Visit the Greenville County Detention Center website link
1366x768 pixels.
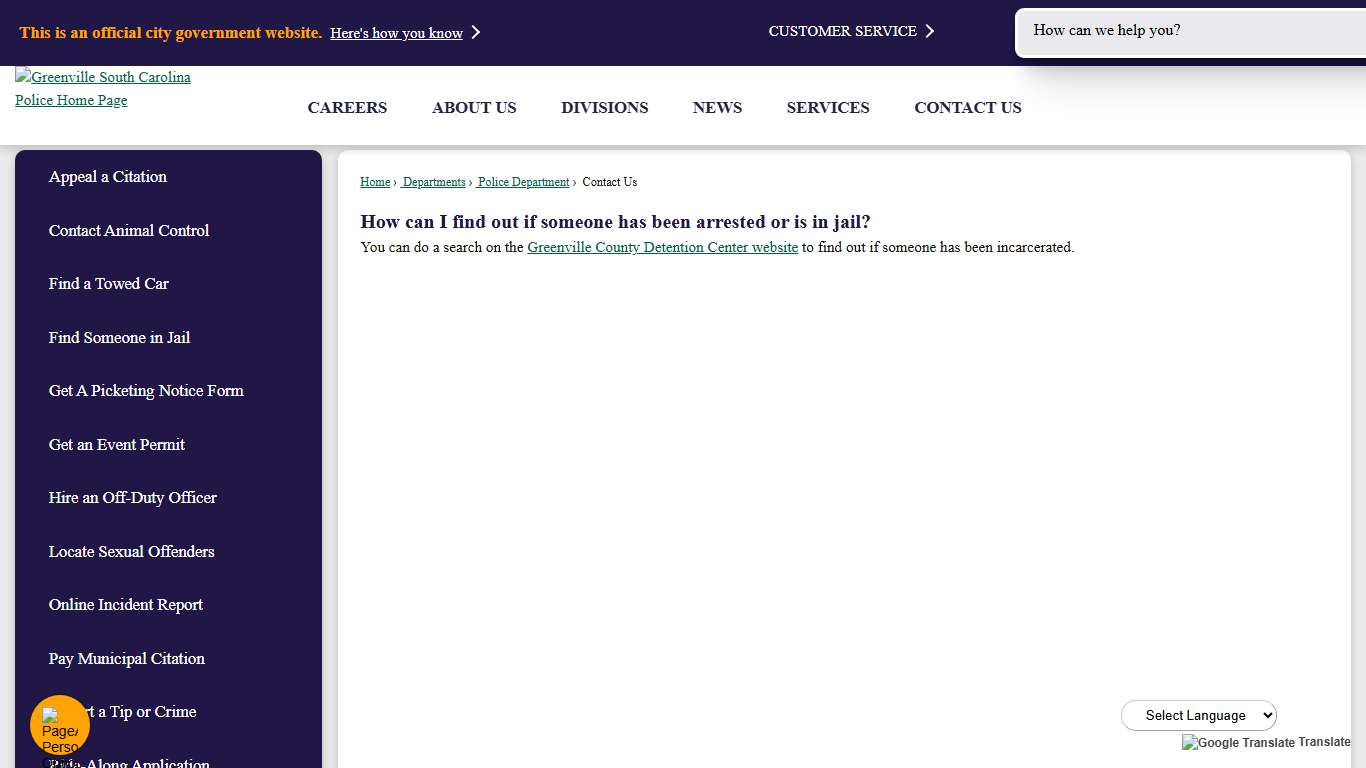pos(662,247)
